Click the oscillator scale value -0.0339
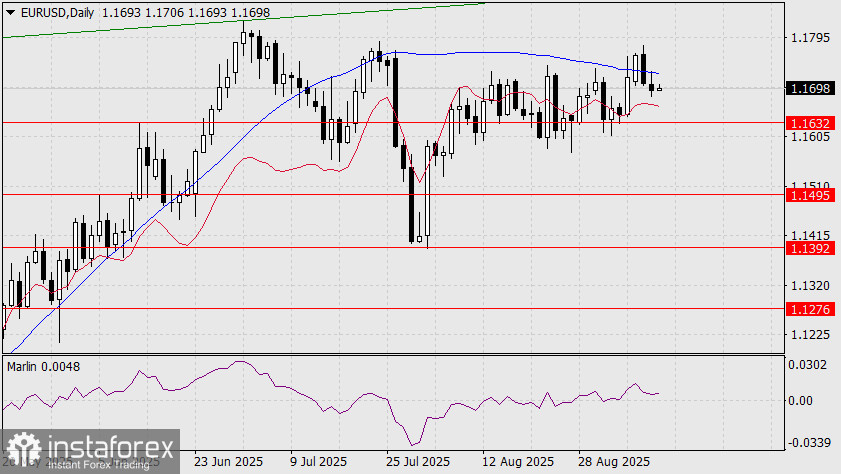The image size is (841, 474). click(808, 443)
